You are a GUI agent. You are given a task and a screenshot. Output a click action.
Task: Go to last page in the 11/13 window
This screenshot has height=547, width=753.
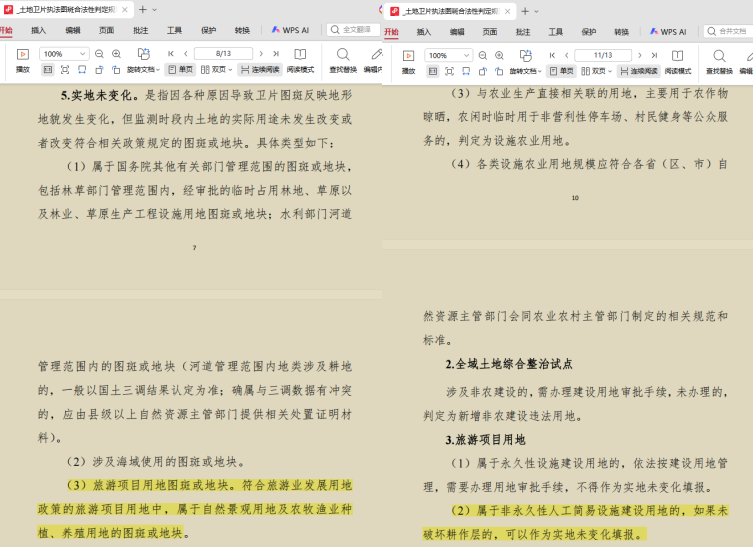click(654, 55)
